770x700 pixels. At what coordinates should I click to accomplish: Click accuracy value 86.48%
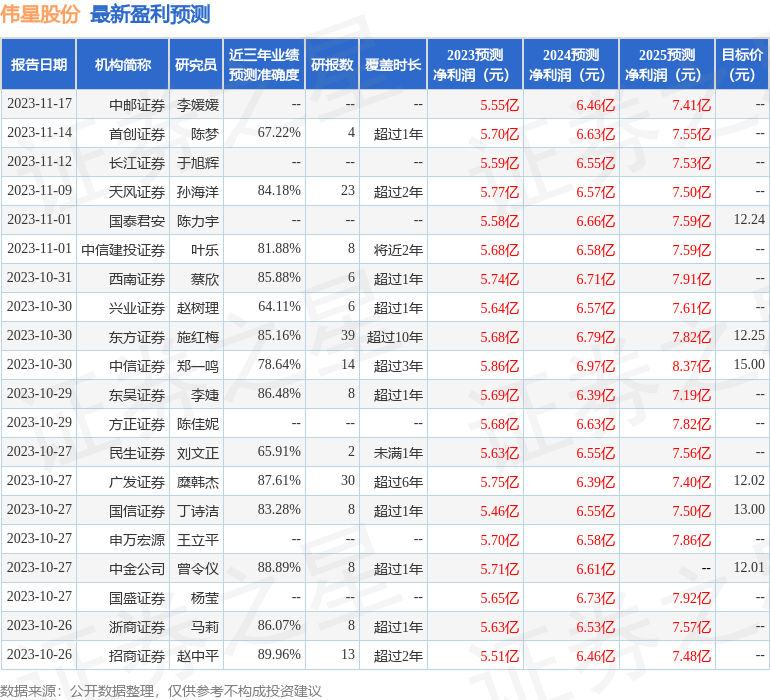[x=279, y=393]
